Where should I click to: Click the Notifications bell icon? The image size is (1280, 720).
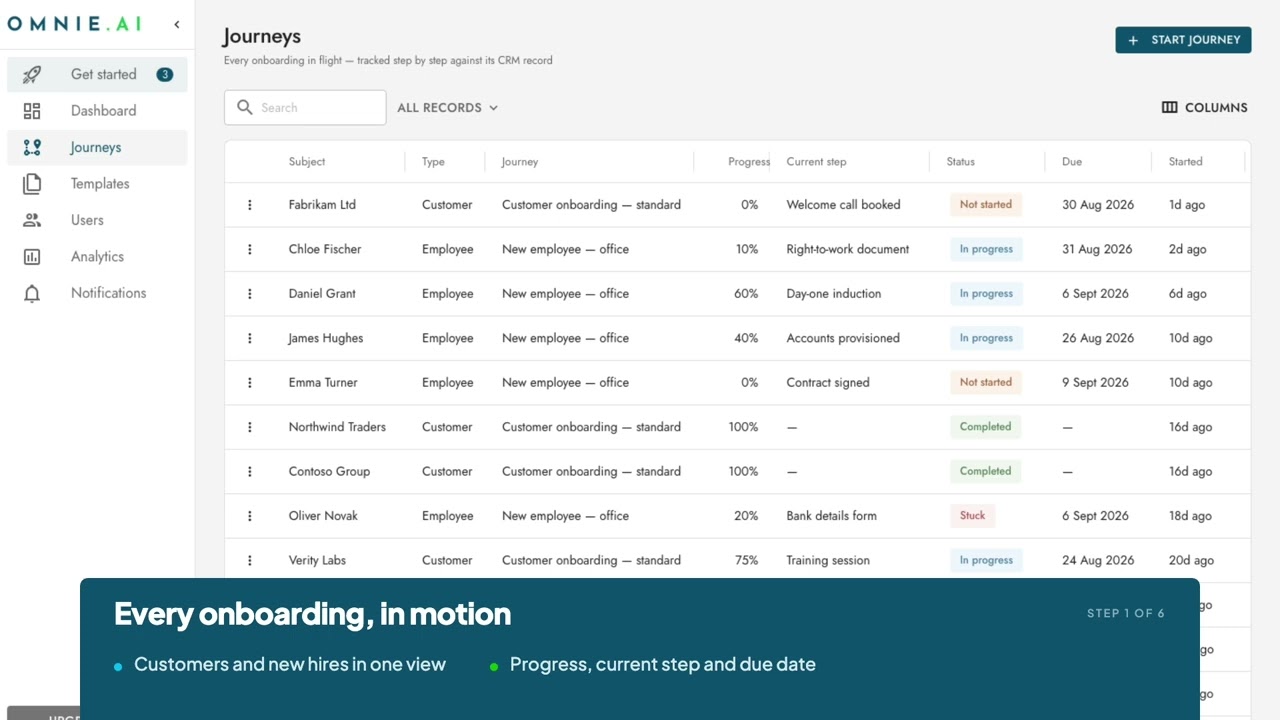pos(32,293)
